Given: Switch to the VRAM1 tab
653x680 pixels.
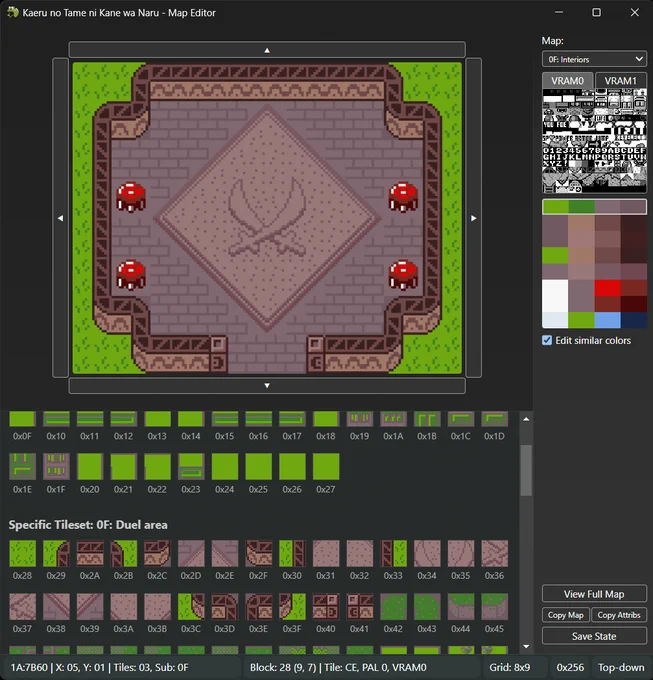Looking at the screenshot, I should [x=620, y=81].
